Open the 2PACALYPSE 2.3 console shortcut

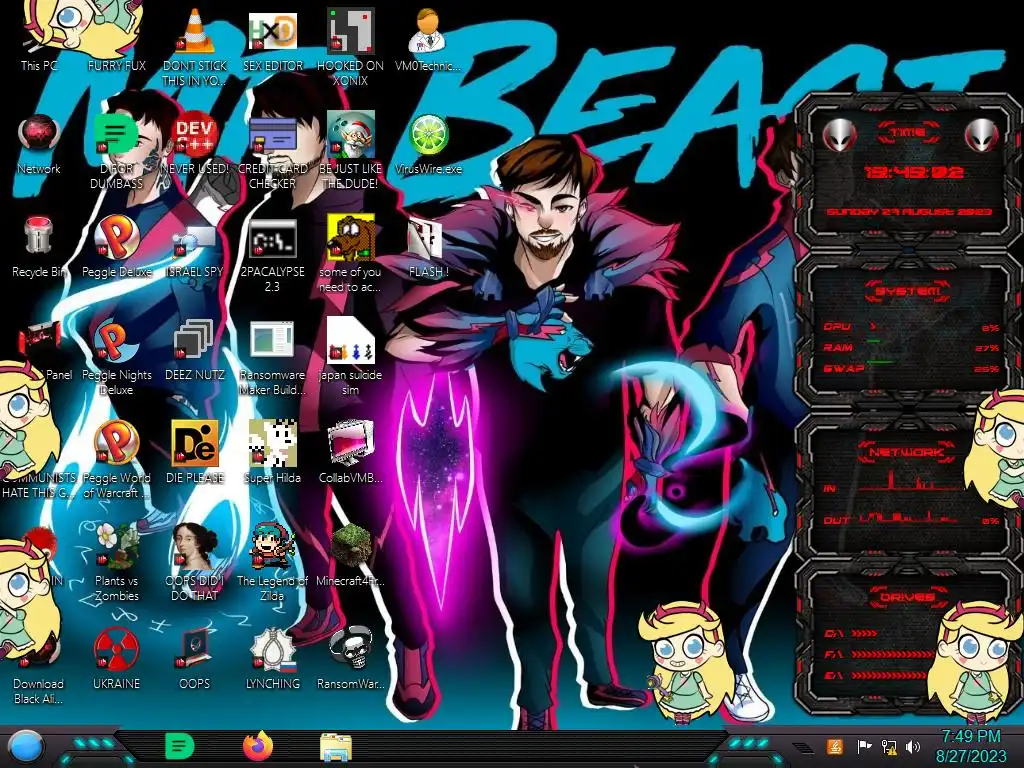point(272,253)
